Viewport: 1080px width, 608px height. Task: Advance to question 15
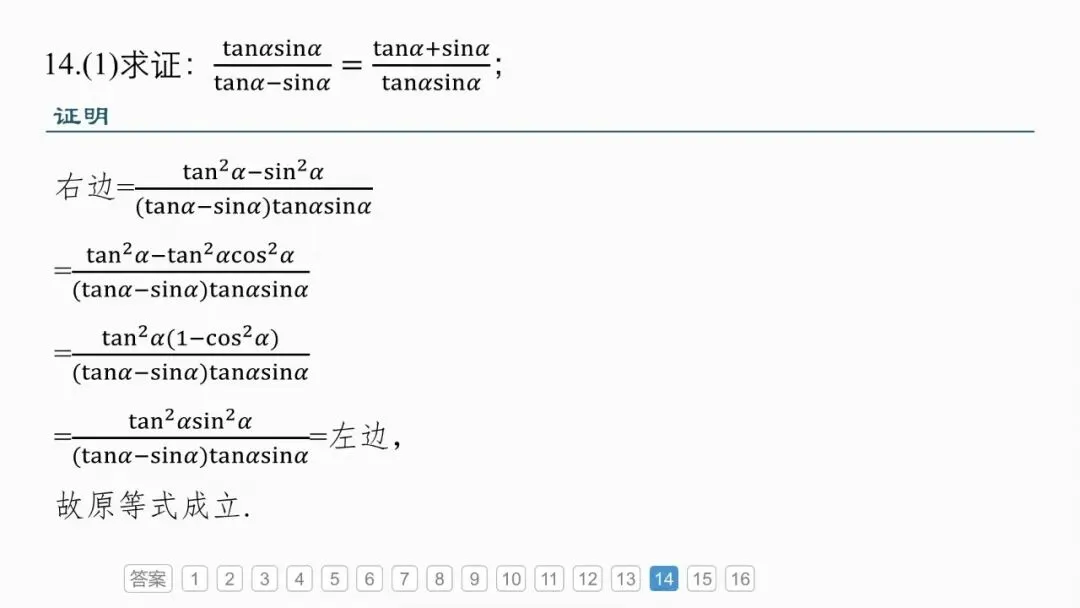702,578
